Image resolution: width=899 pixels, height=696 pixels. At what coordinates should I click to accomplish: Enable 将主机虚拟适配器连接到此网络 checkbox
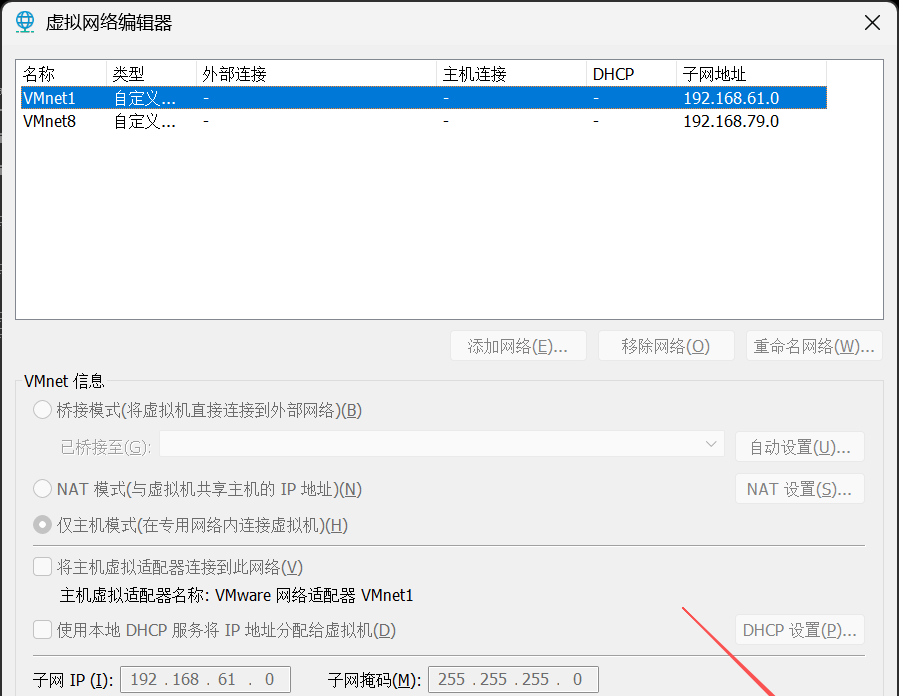[41, 566]
